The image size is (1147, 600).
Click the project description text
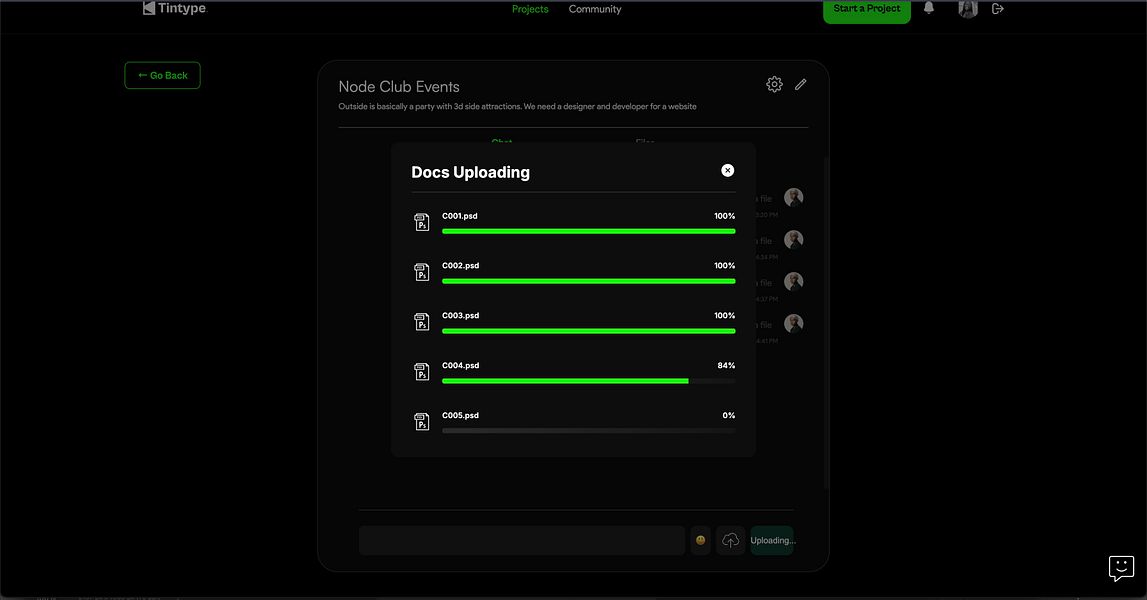(x=517, y=107)
